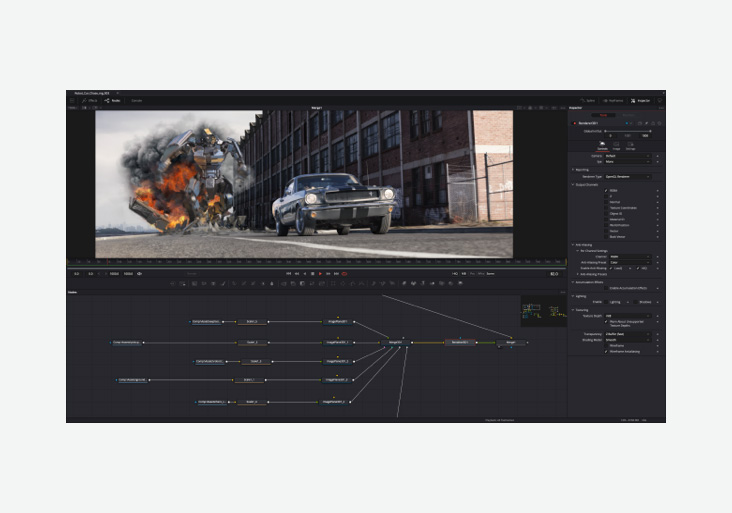This screenshot has height=513, width=732.
Task: Add a Merge node from the toolbar
Action: (283, 283)
